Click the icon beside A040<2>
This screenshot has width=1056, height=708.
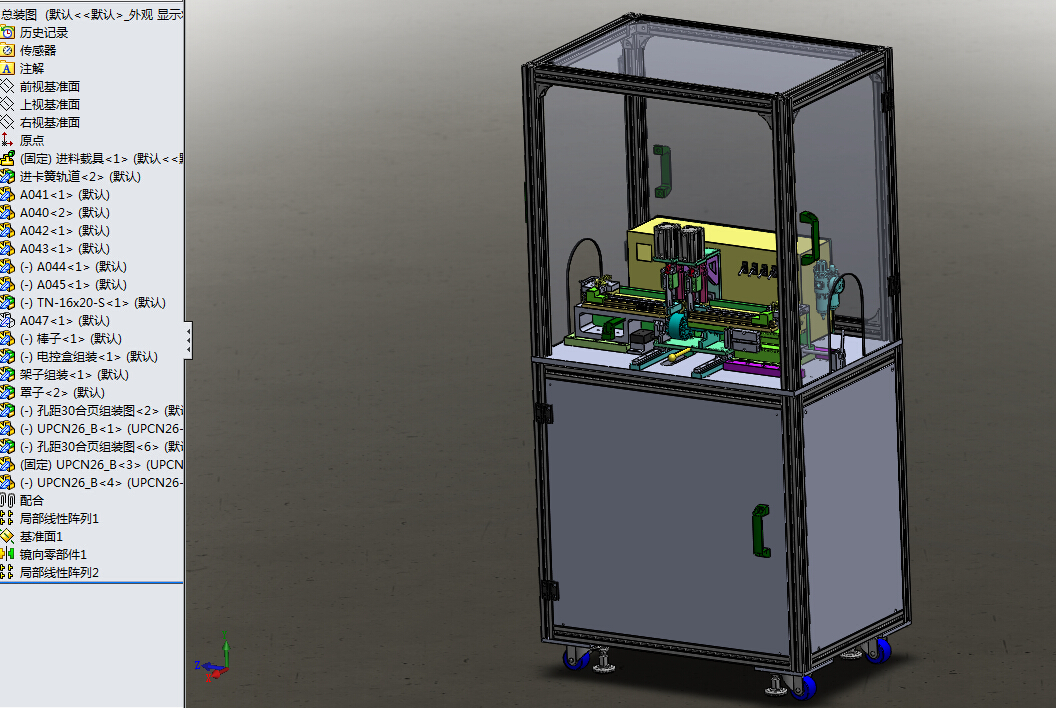click(x=7, y=212)
